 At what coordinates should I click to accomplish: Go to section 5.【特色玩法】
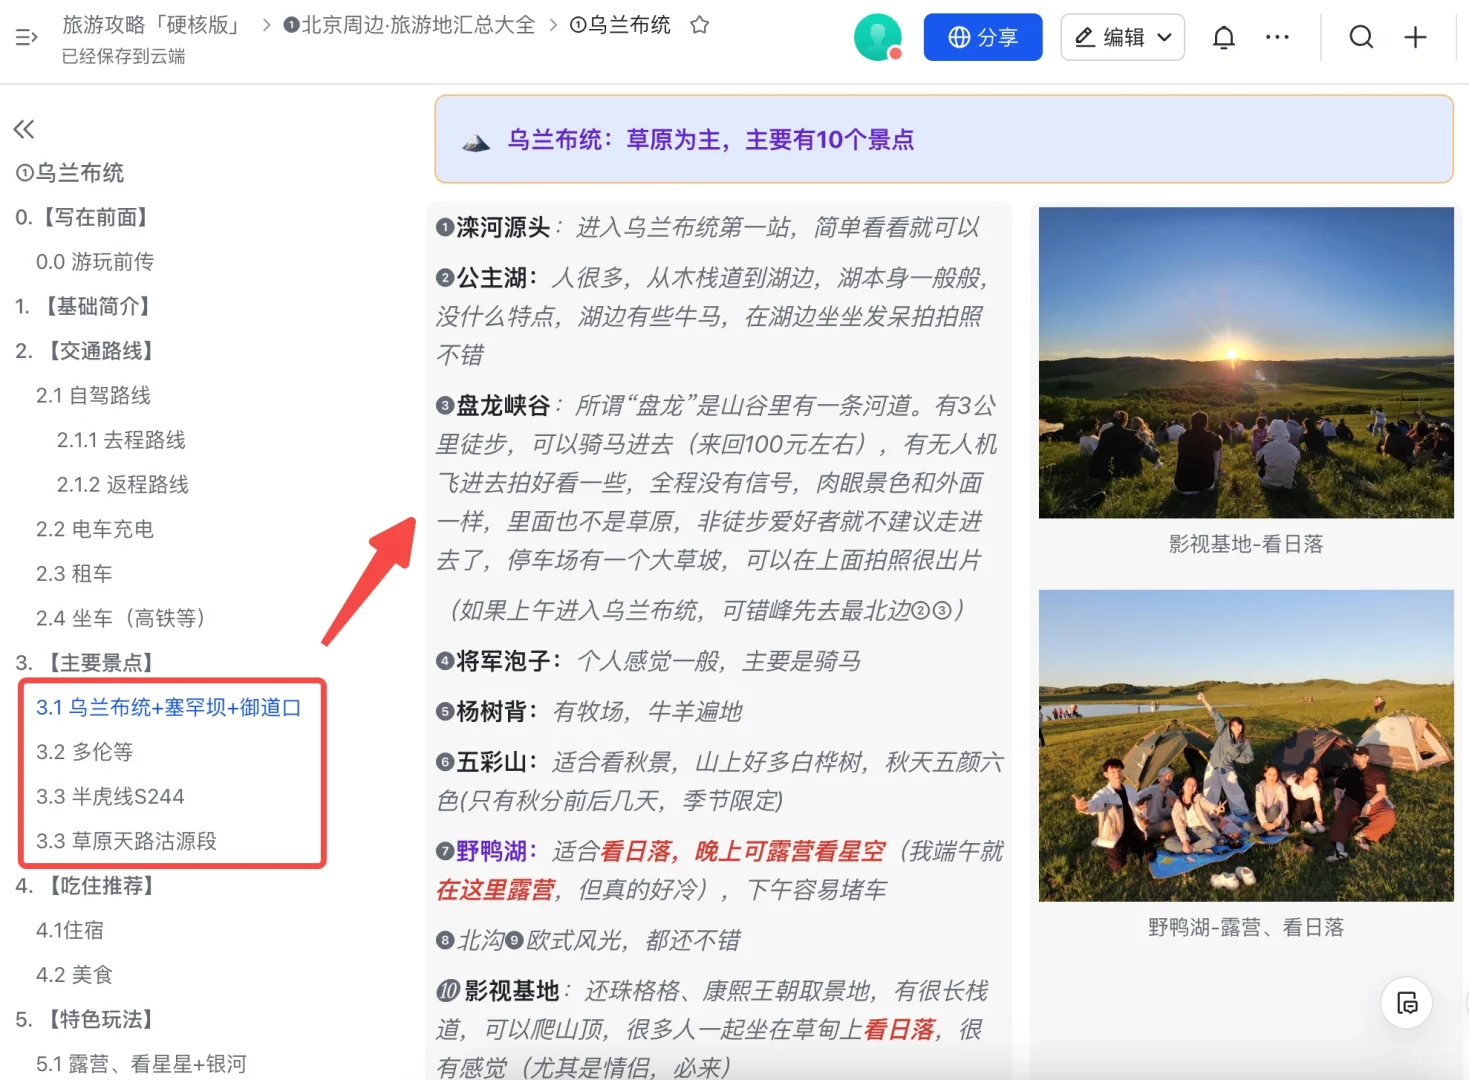tap(88, 1019)
